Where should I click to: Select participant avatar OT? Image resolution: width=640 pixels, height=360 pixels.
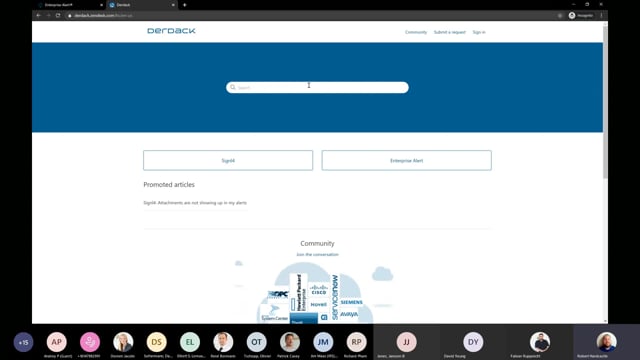[256, 342]
